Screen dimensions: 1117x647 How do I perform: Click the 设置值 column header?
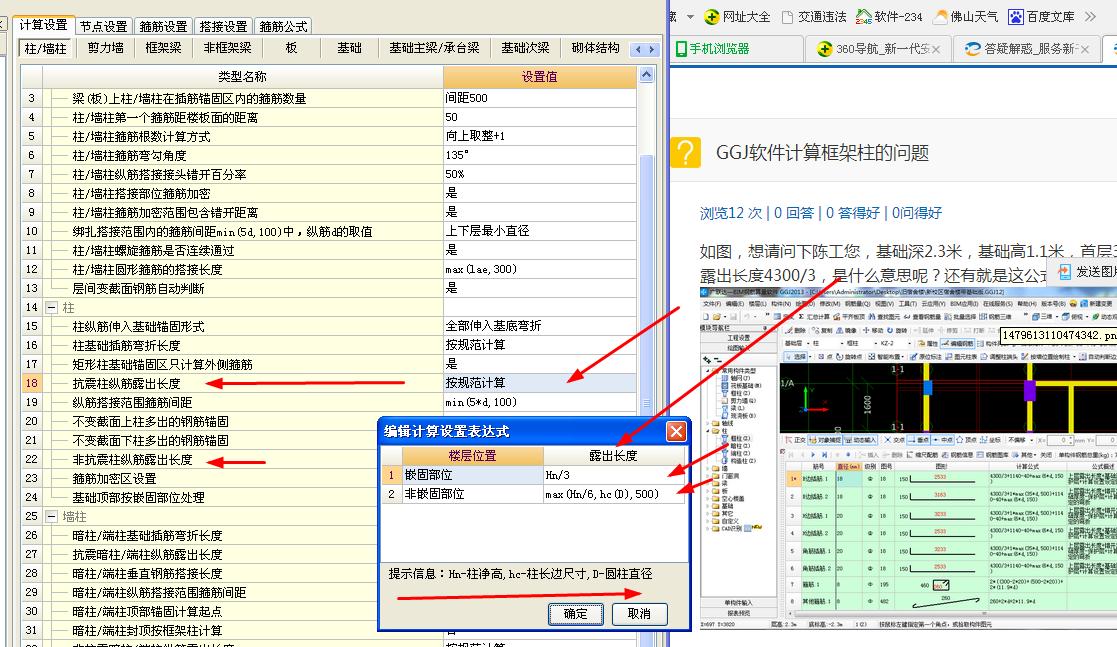[x=539, y=77]
